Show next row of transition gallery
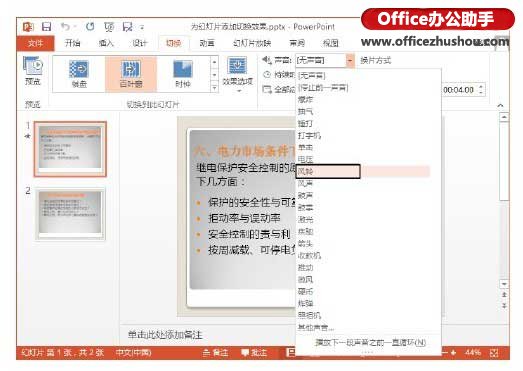Screen dimensions: 523x371 [x=214, y=75]
